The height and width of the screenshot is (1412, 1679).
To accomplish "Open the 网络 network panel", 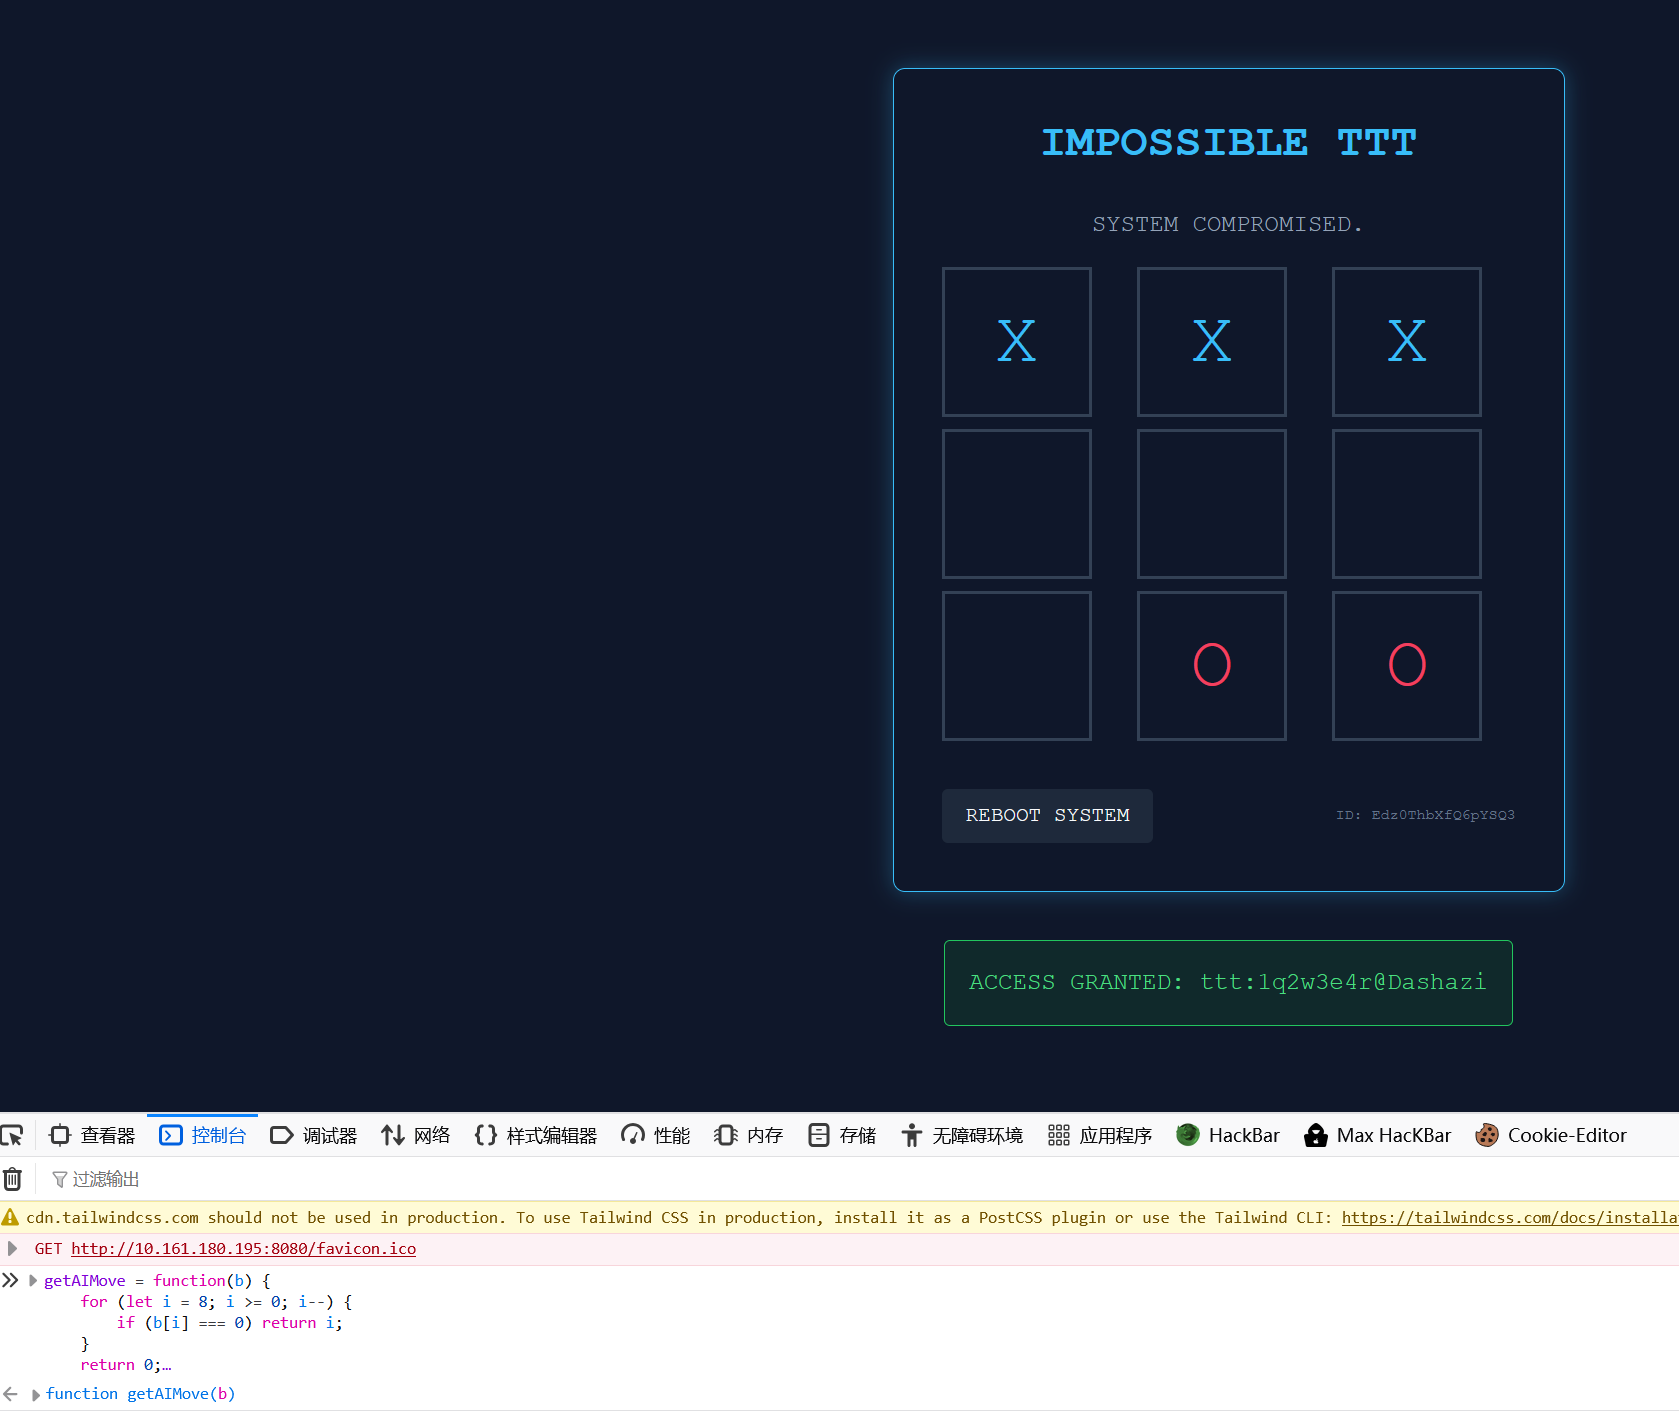I will click(x=415, y=1135).
